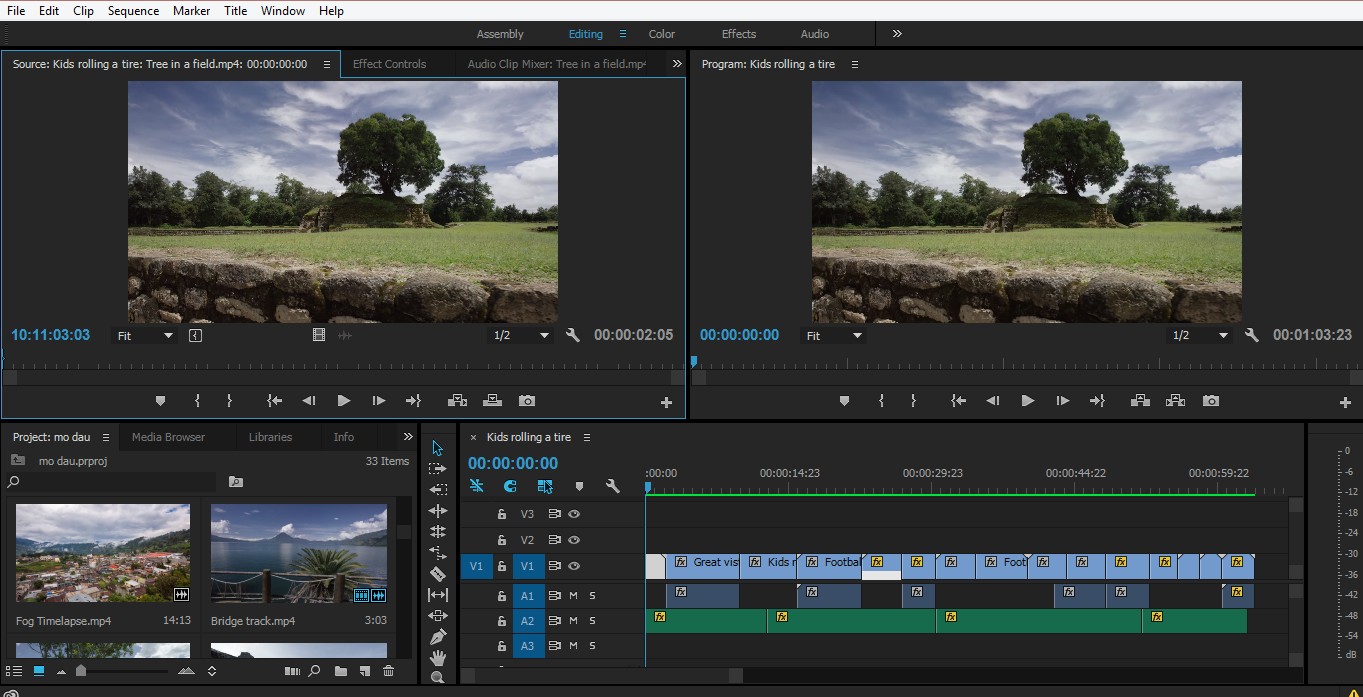The image size is (1363, 697).
Task: Select the Razor tool in the Tools panel
Action: [437, 573]
